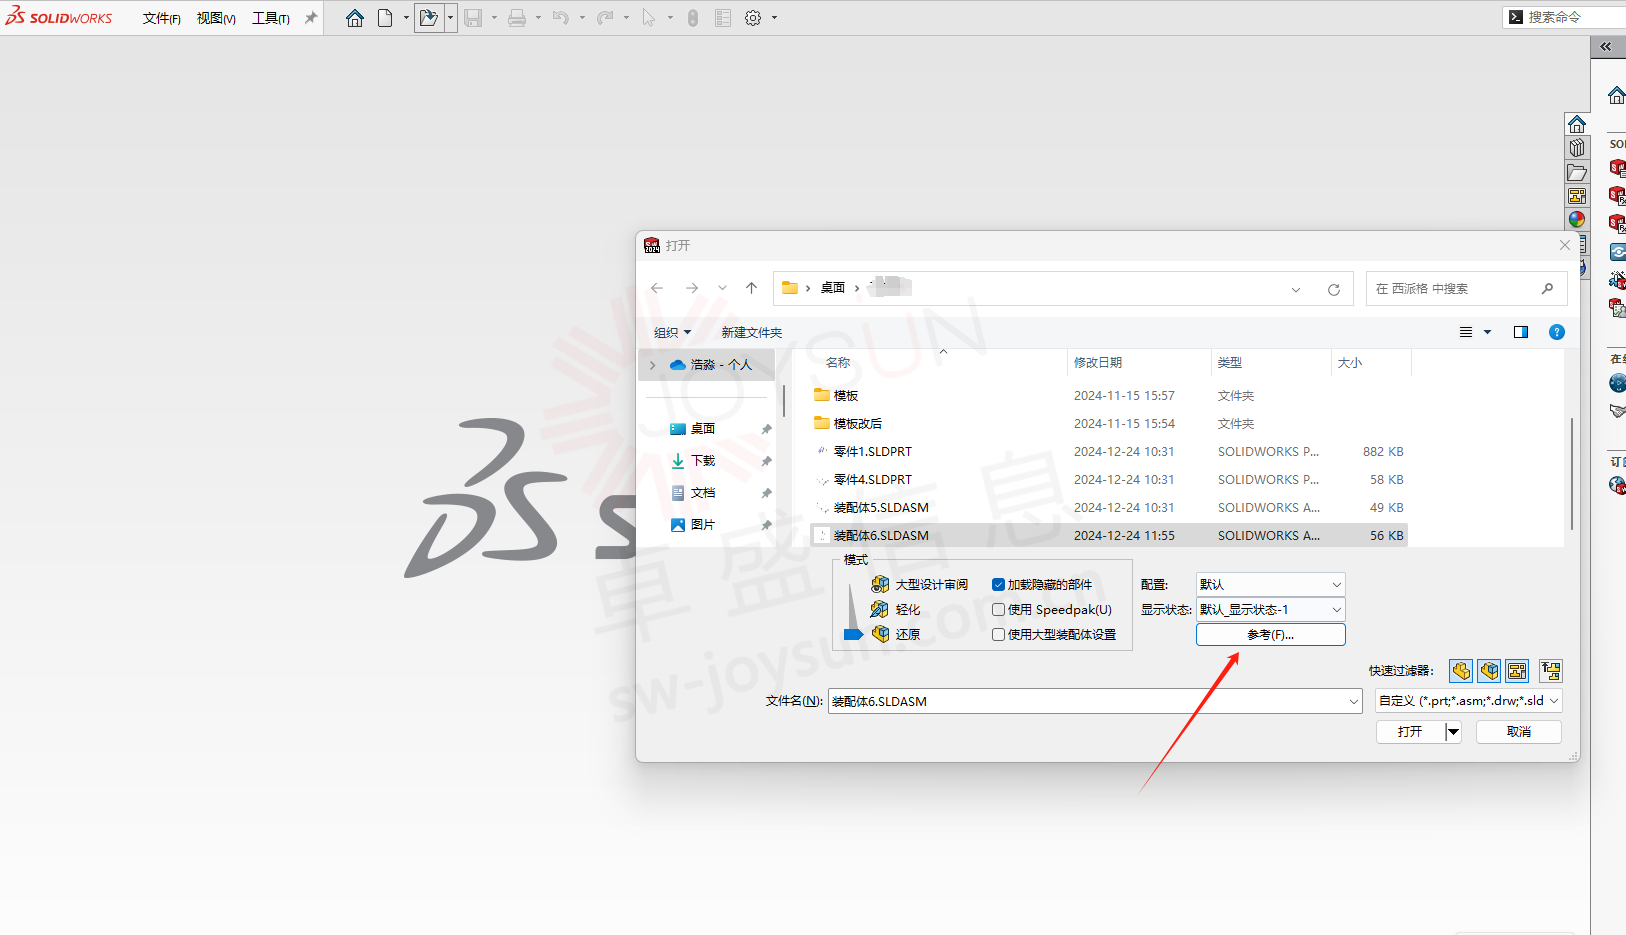Open the Design Library task pane tab
Screen dimensions: 1626x935
[1577, 148]
